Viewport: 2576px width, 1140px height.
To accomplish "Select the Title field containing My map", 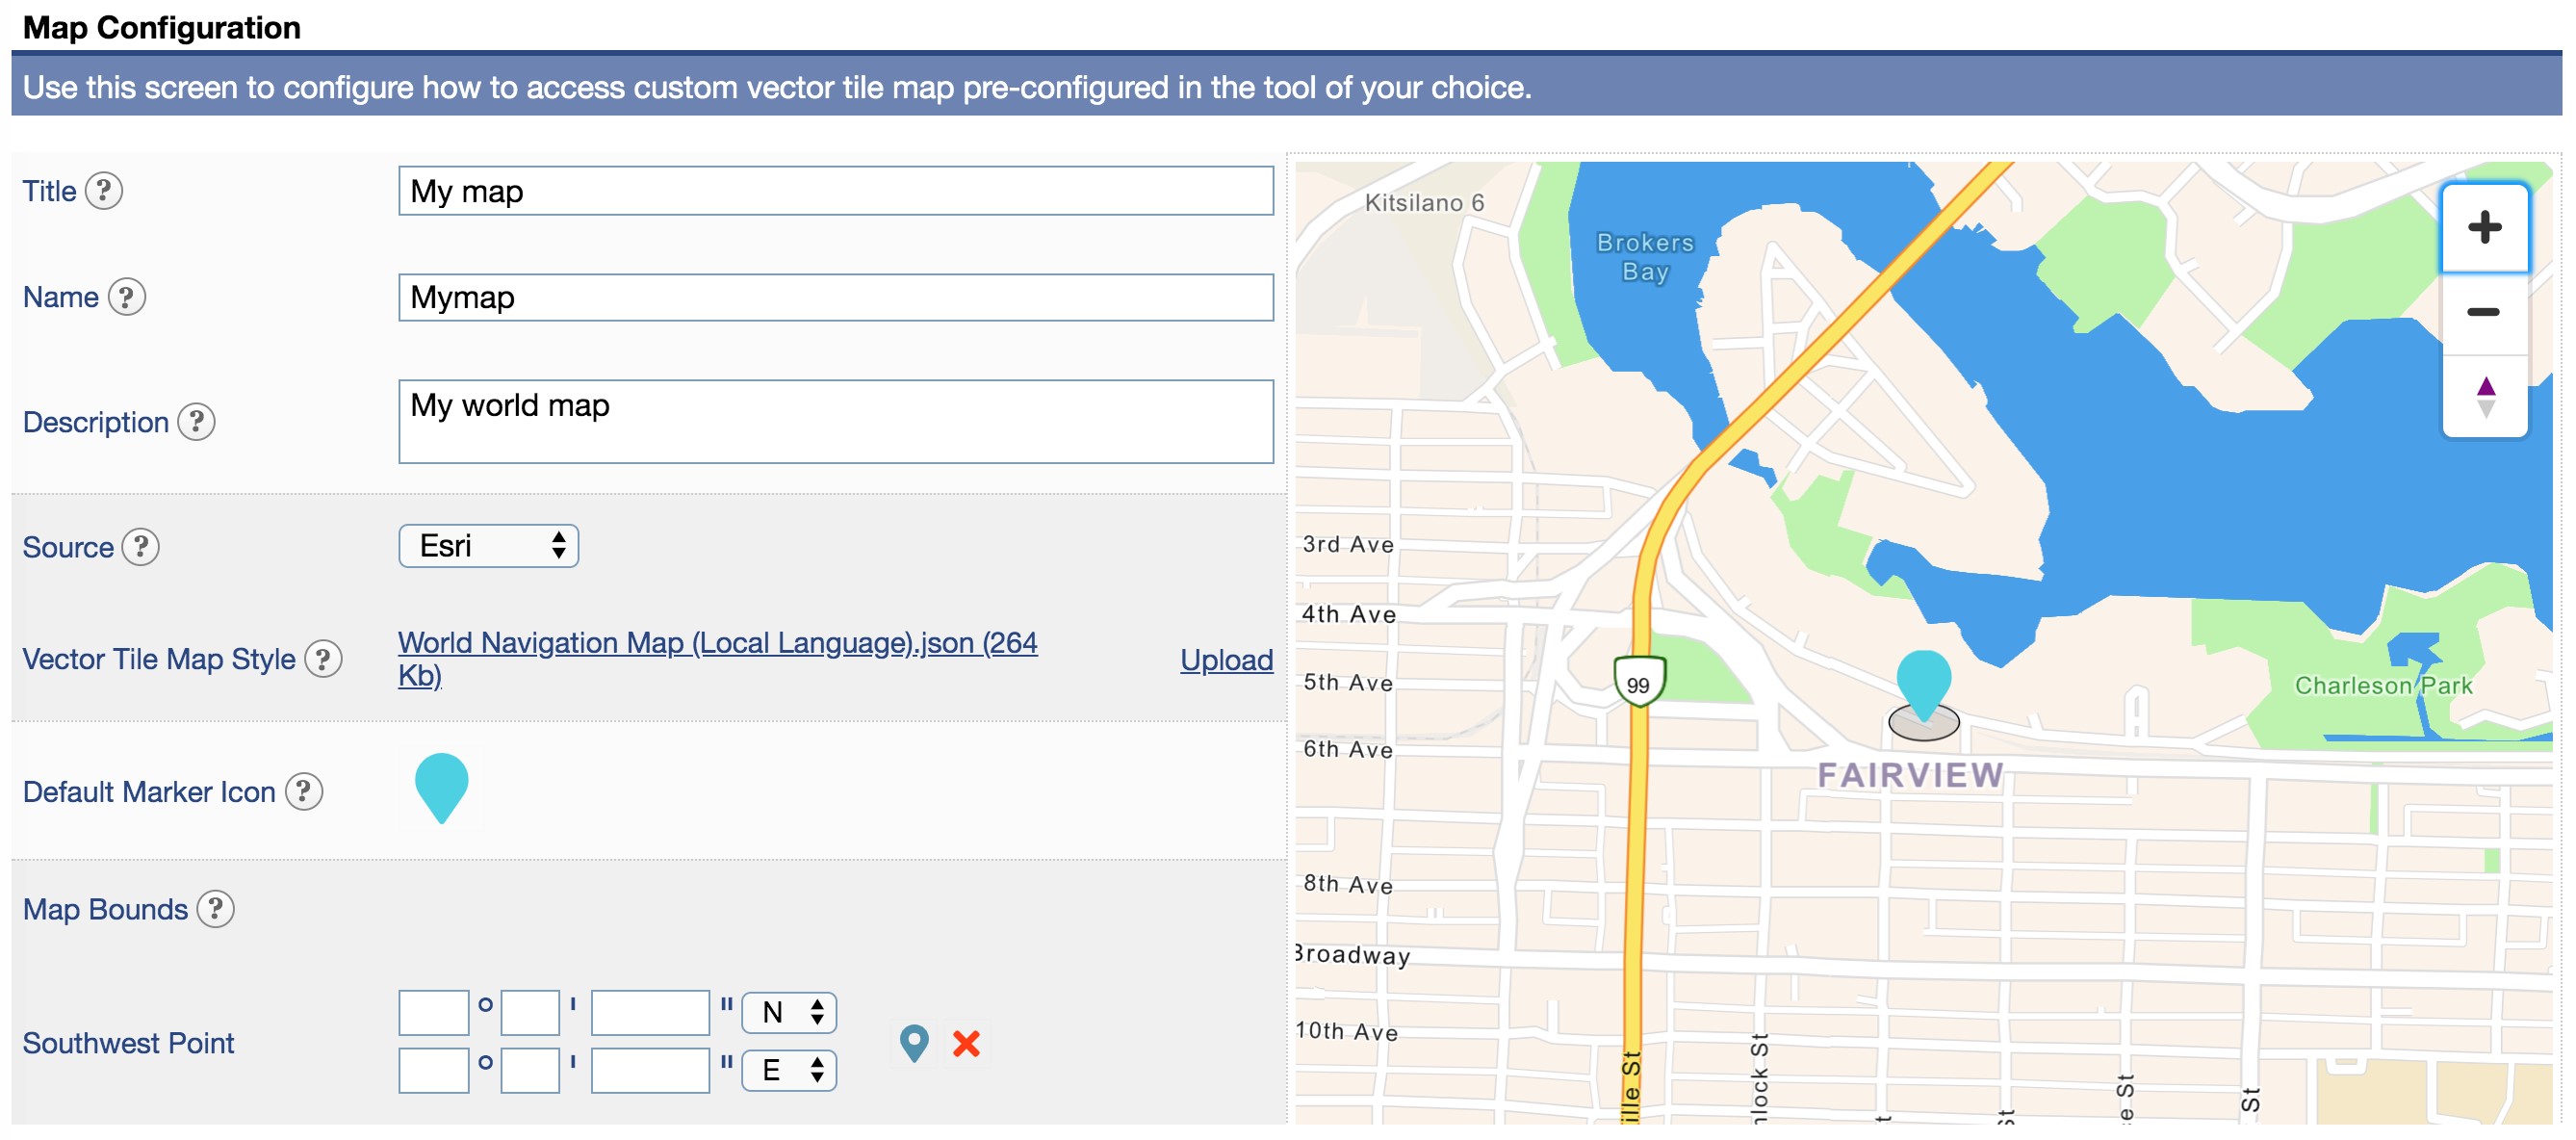I will click(x=835, y=191).
